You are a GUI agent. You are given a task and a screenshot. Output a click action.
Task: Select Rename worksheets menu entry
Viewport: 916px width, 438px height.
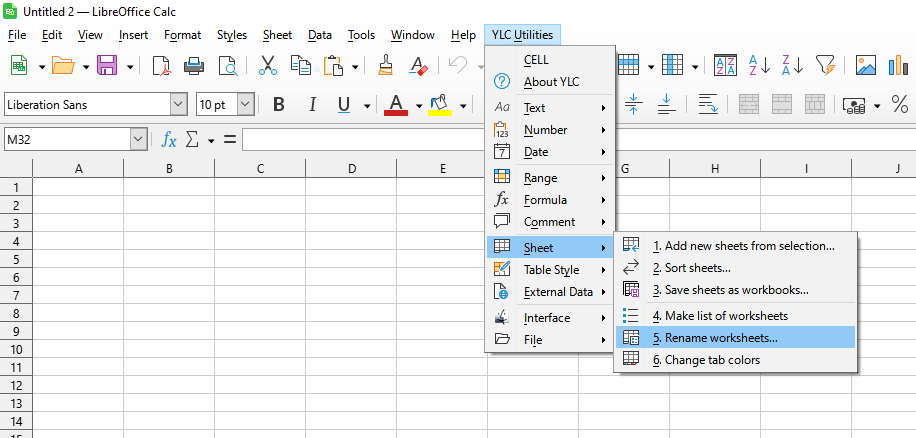click(x=714, y=338)
